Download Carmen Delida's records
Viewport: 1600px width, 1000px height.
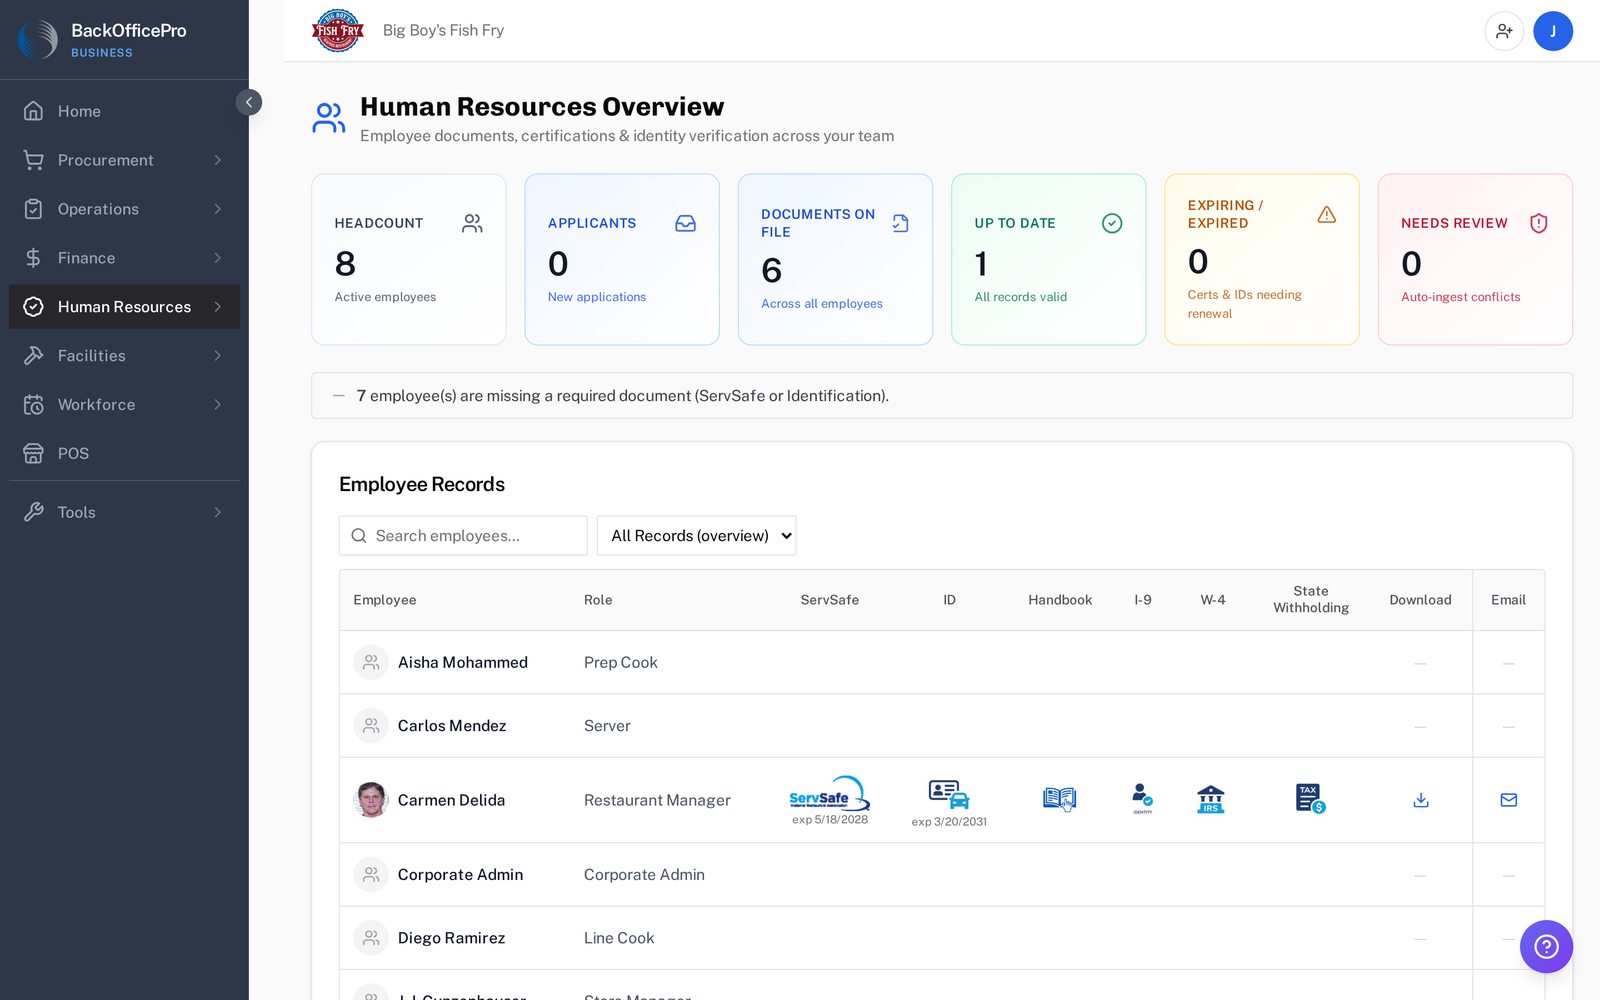[1420, 800]
